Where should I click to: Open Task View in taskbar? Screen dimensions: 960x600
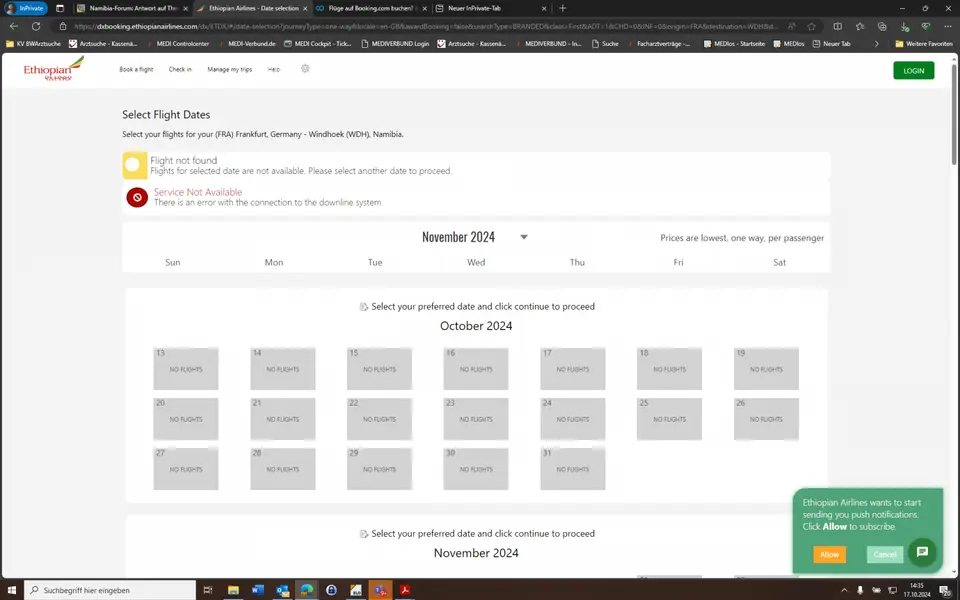click(208, 590)
